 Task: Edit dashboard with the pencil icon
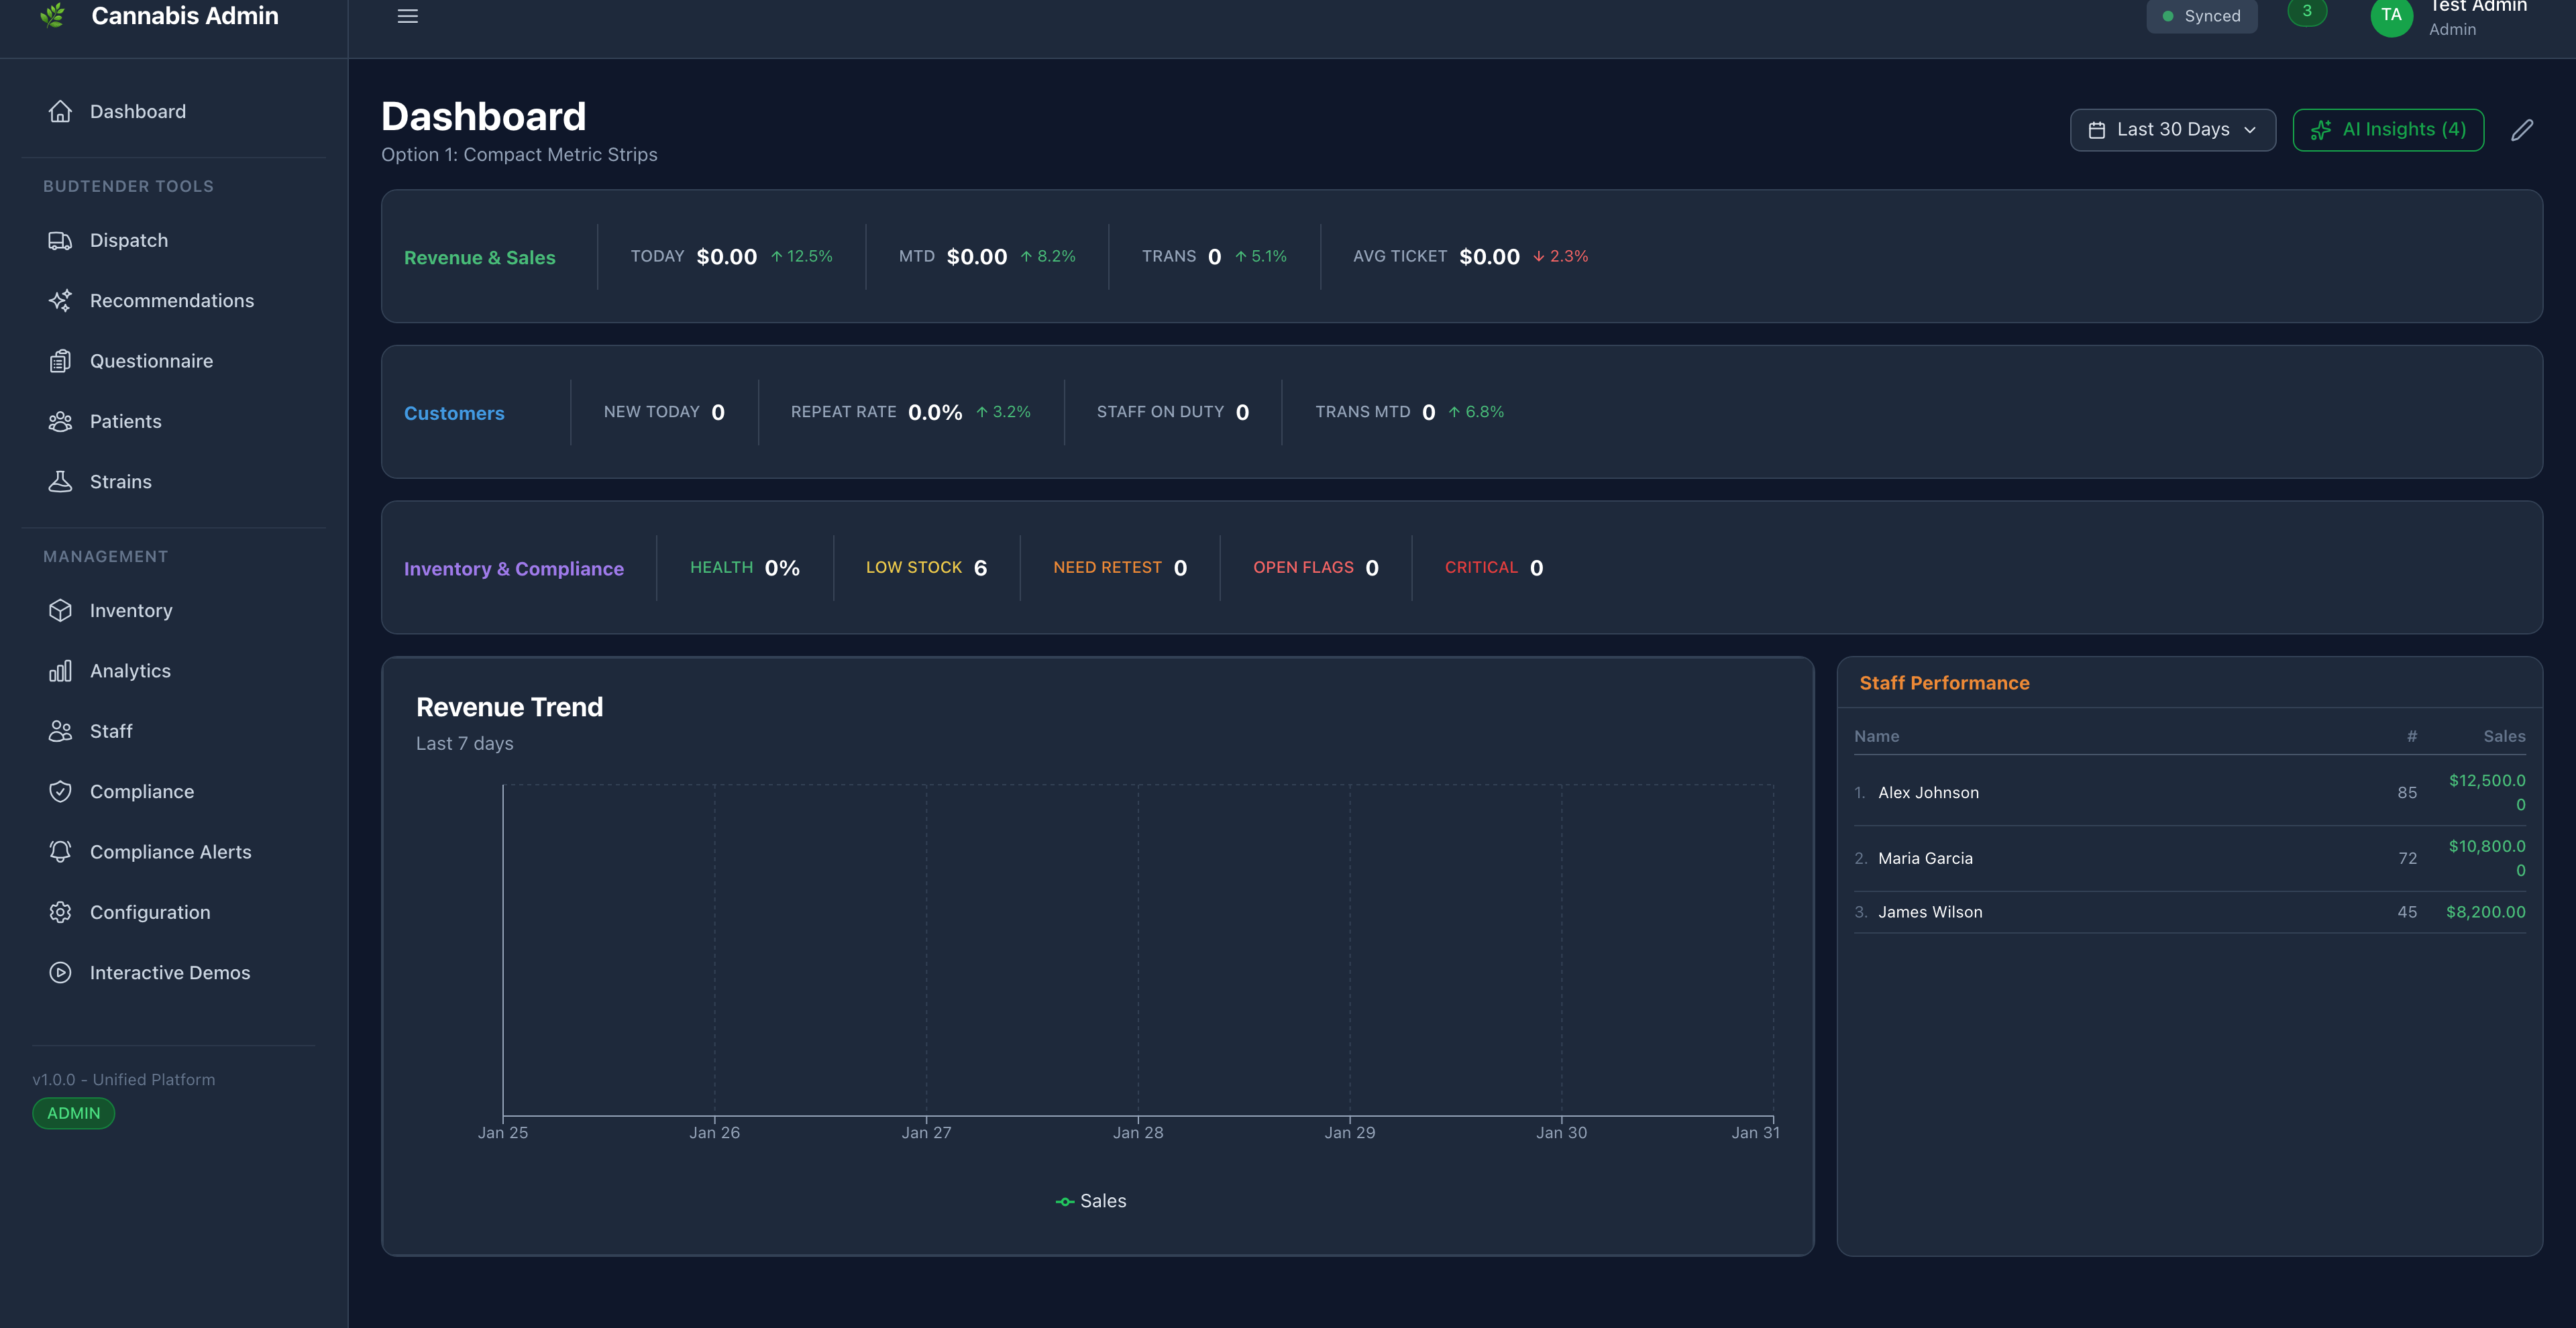(x=2524, y=129)
